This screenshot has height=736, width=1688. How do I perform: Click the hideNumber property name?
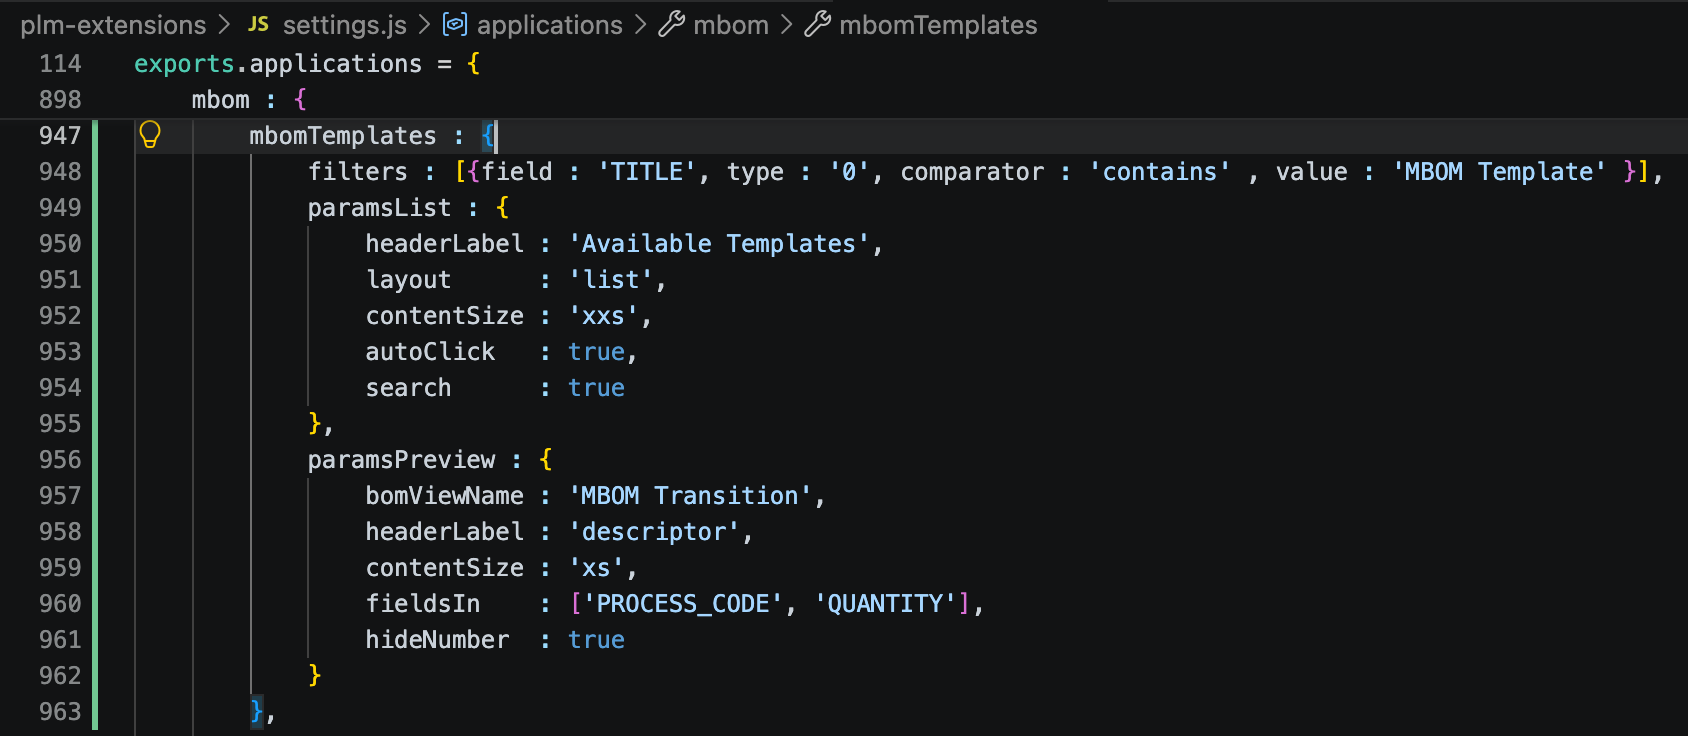[437, 640]
